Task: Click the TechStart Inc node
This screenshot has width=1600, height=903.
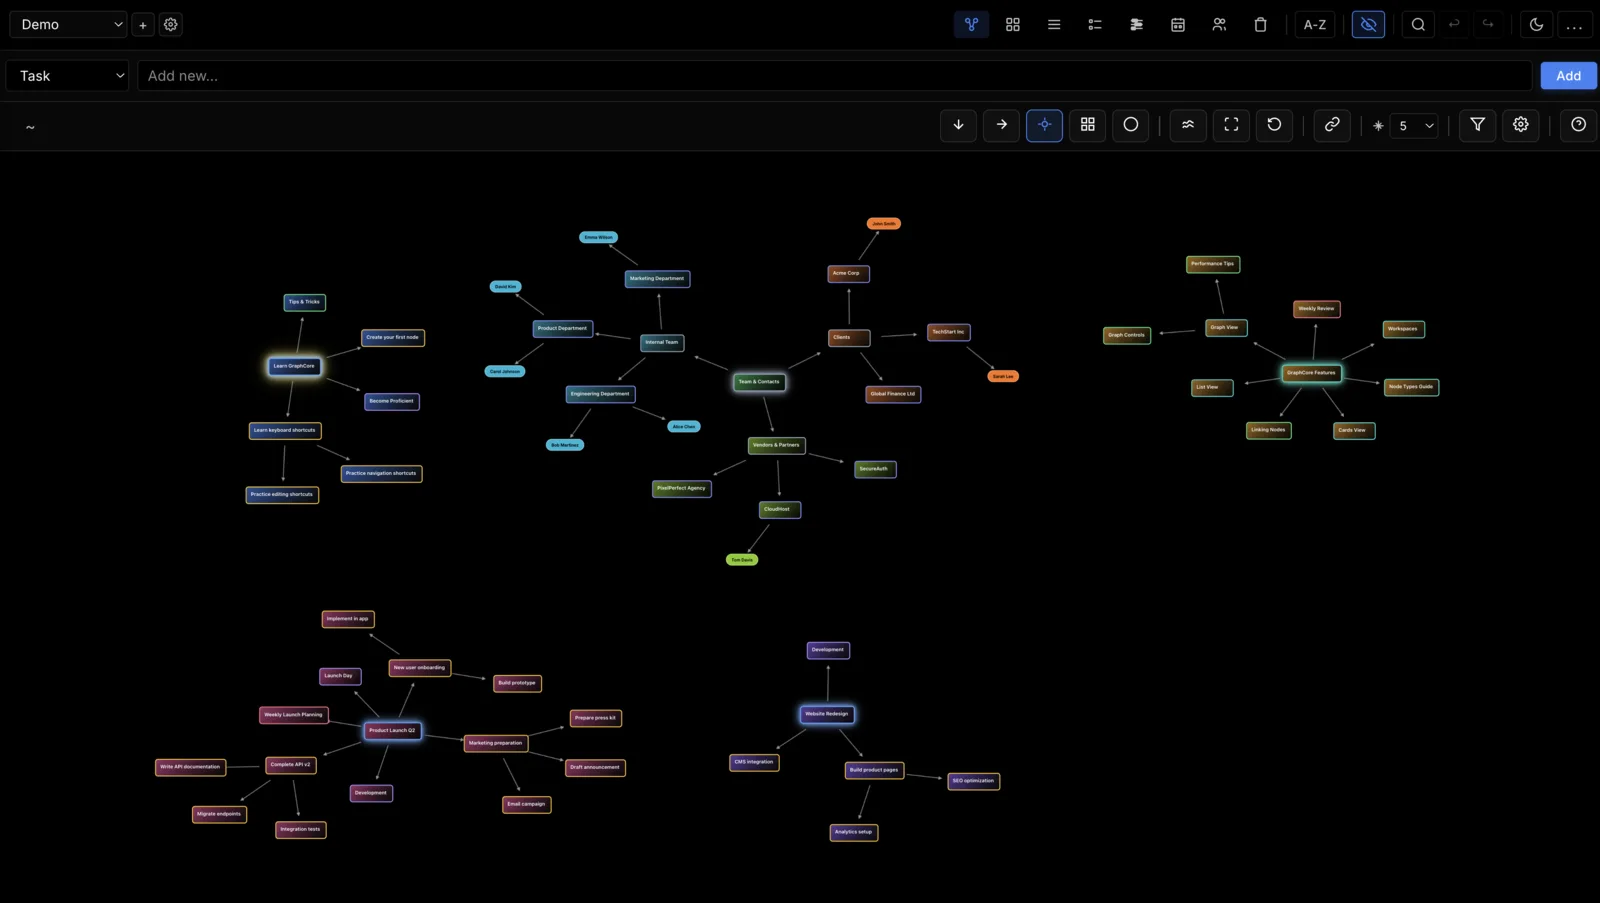Action: pyautogui.click(x=948, y=332)
